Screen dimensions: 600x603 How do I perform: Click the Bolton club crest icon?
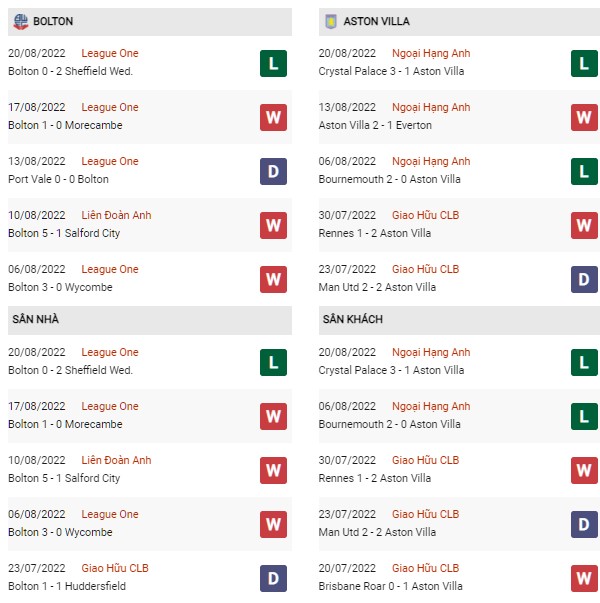[21, 22]
